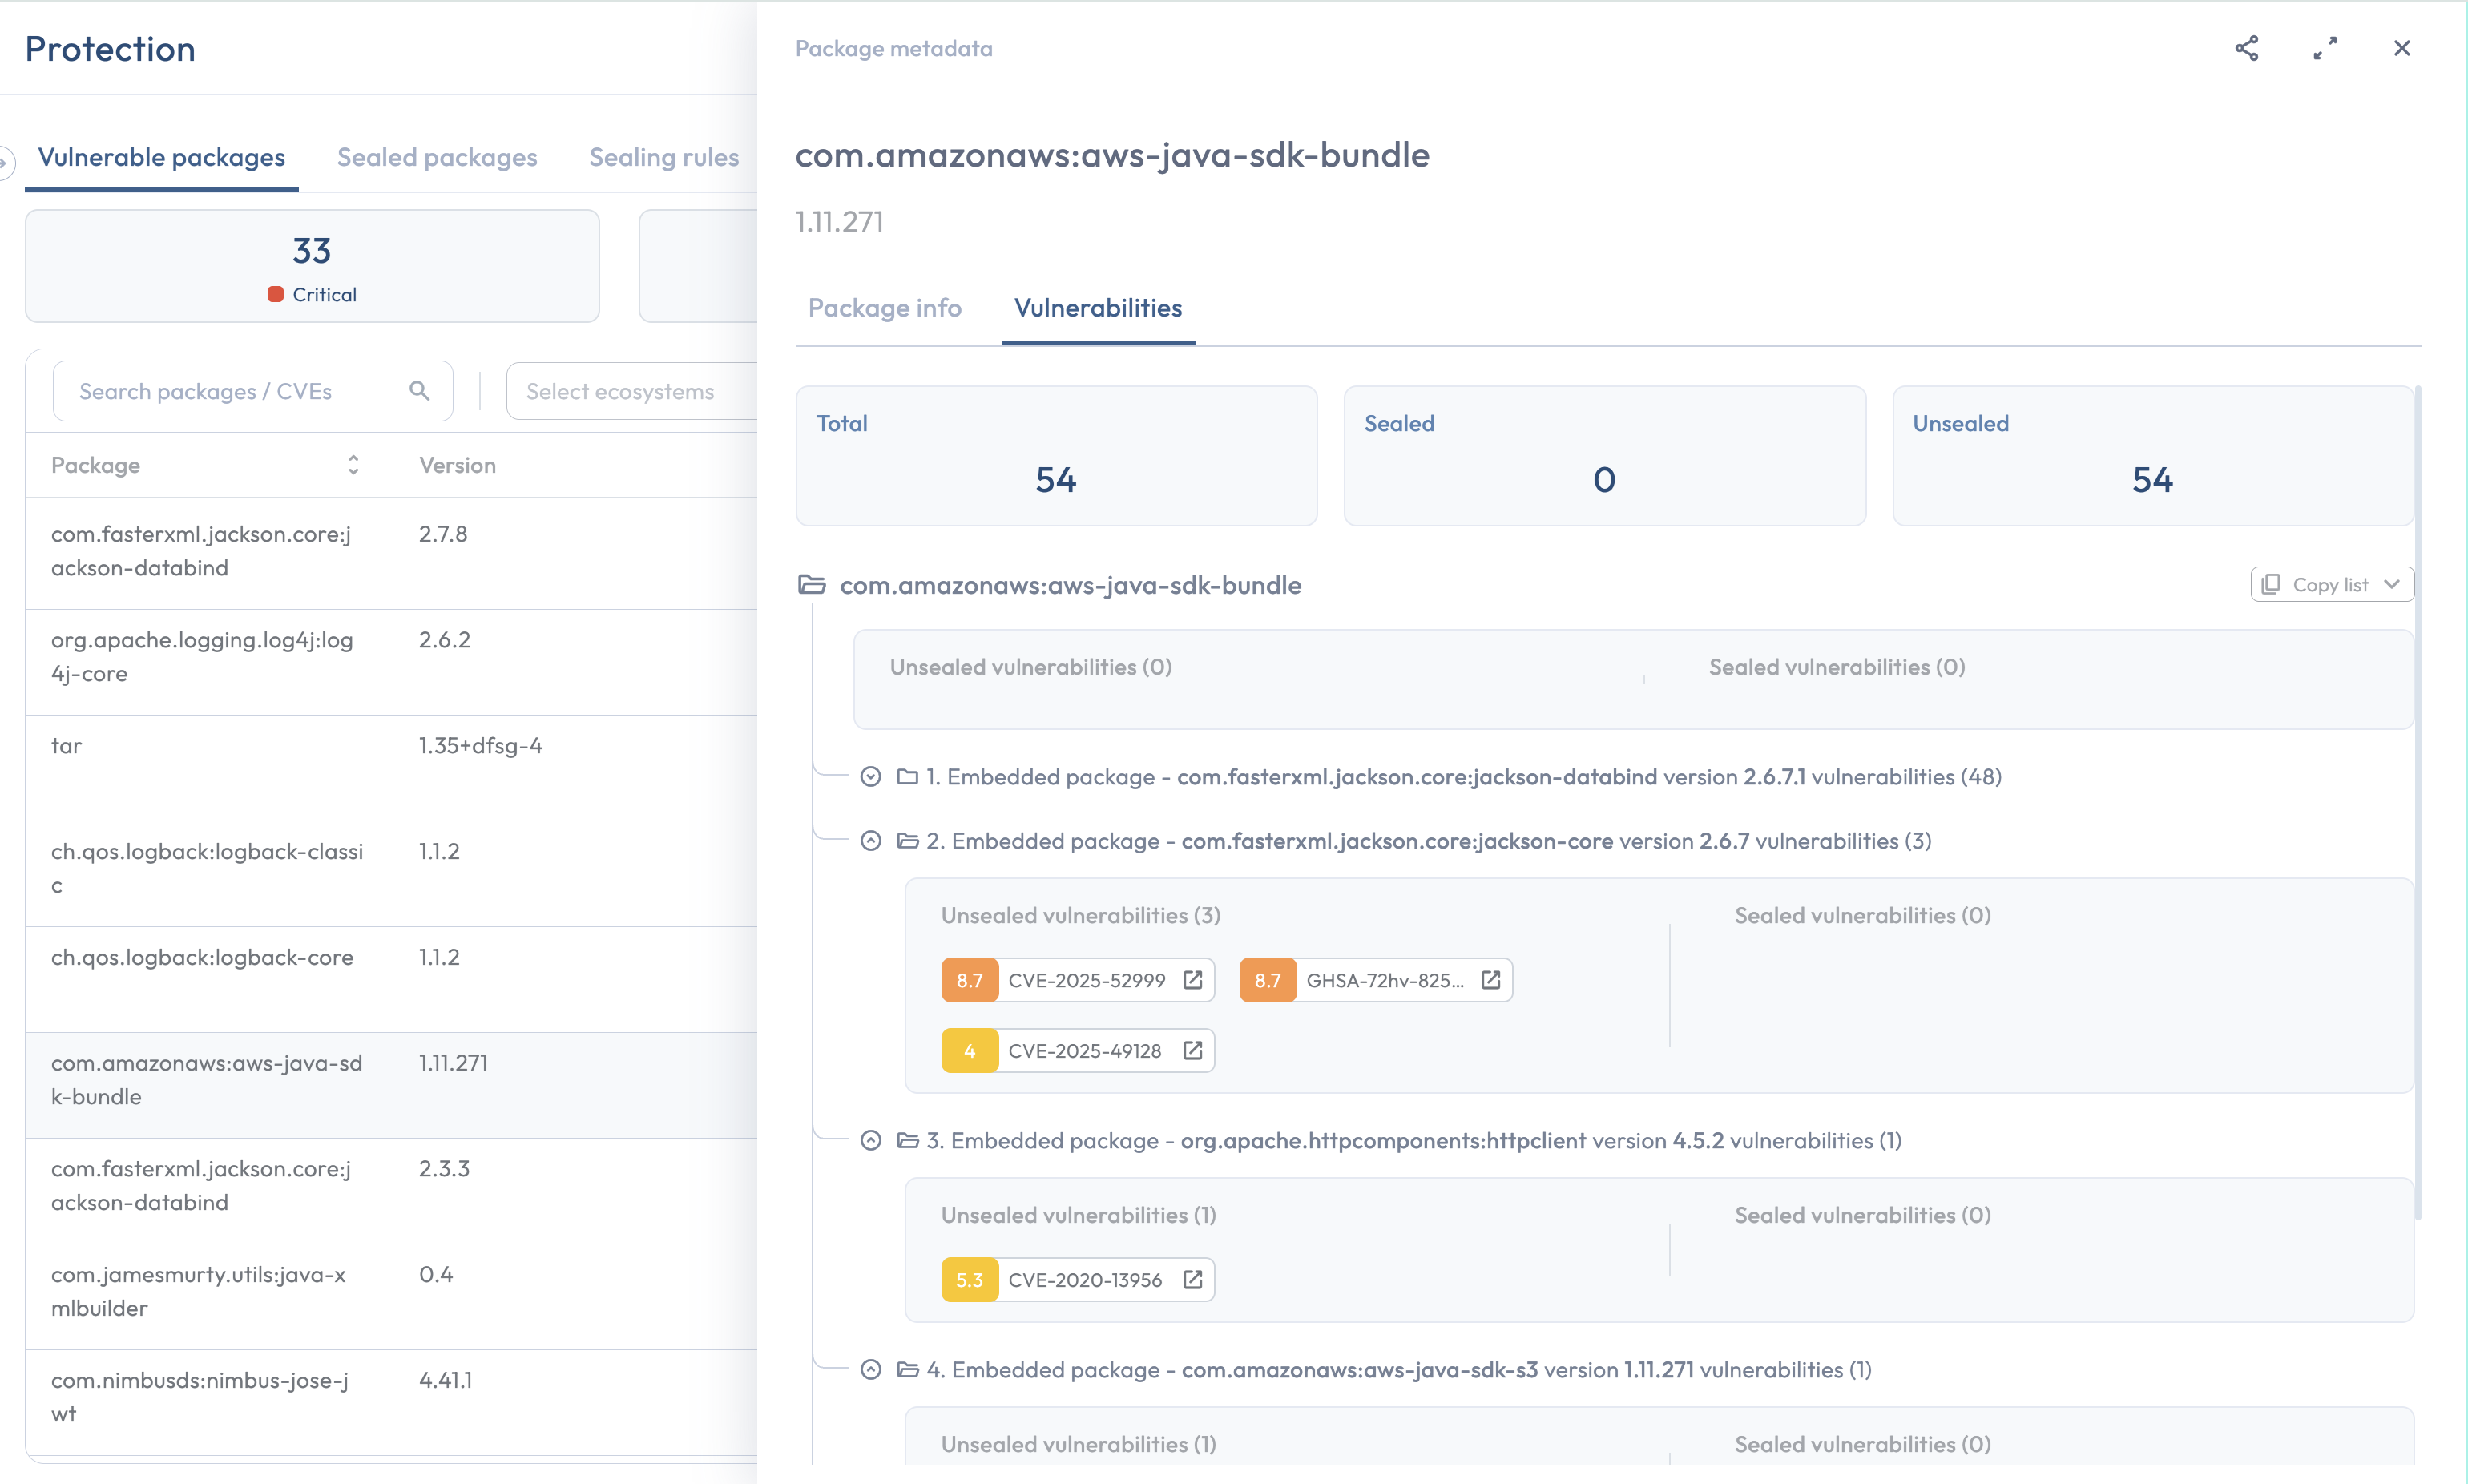
Task: Collapse the jackson-core 2.6.7 embedded package
Action: (x=871, y=841)
